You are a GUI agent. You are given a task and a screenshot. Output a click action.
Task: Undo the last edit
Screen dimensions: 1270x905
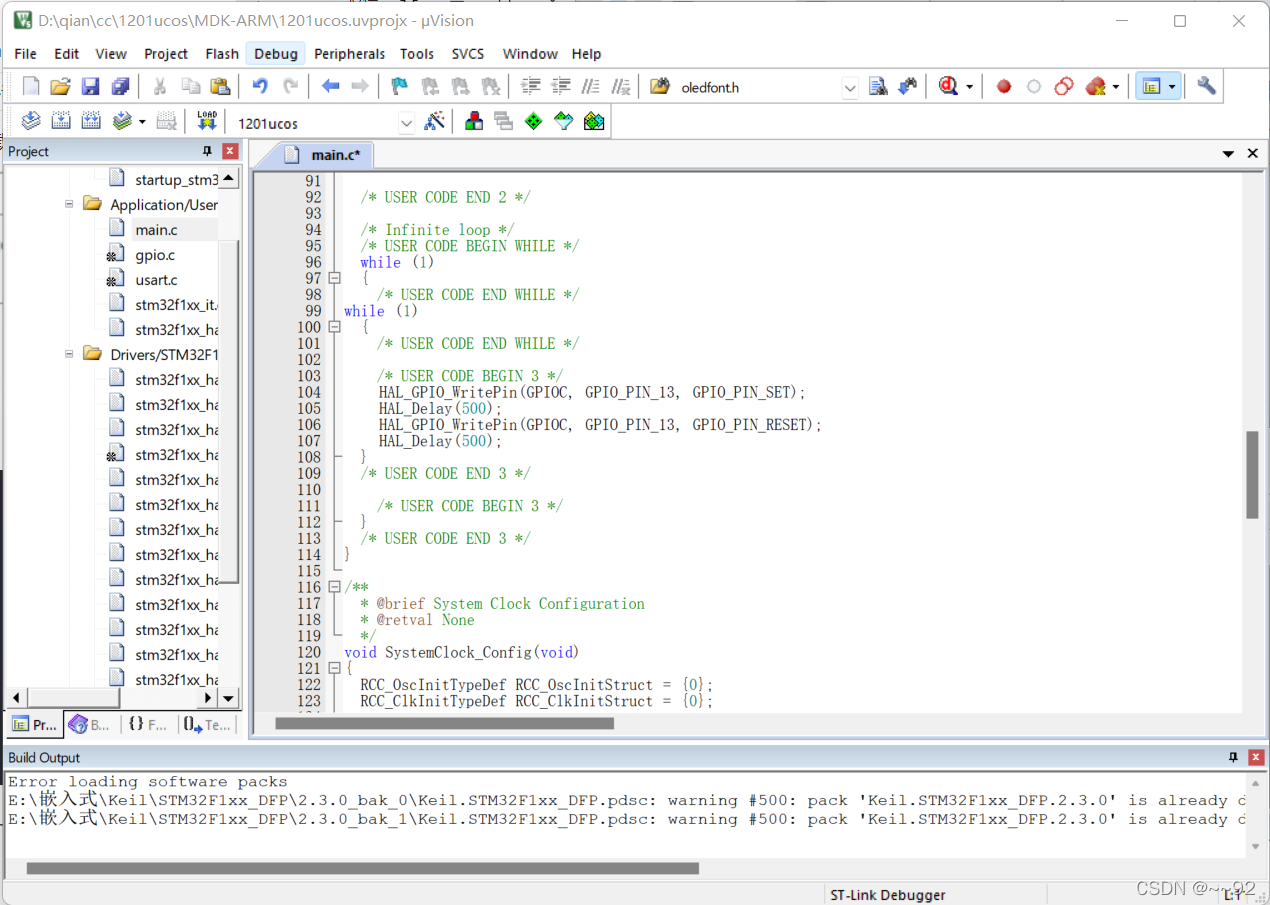pos(260,87)
